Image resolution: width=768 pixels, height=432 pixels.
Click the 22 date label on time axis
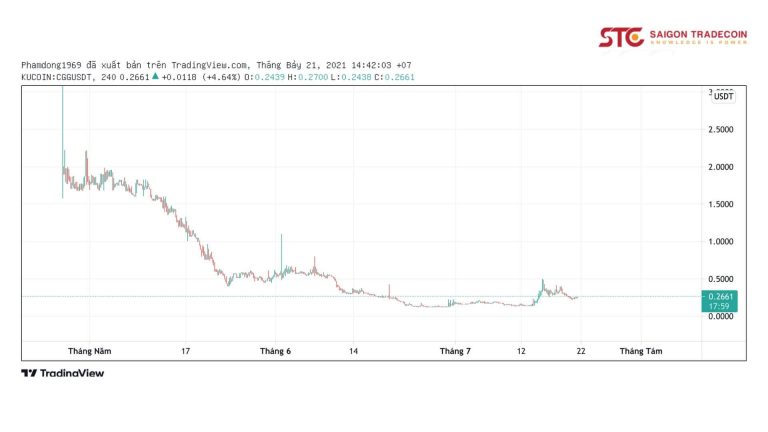580,351
